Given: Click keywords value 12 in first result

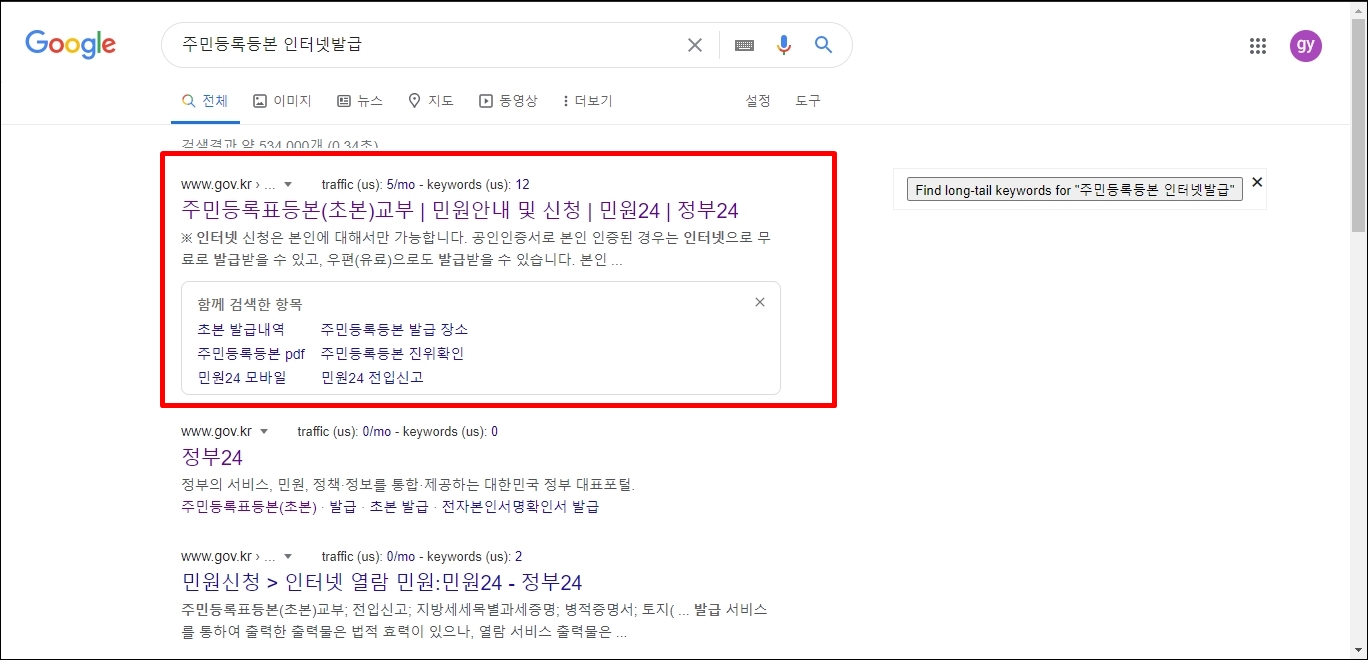Looking at the screenshot, I should (523, 185).
